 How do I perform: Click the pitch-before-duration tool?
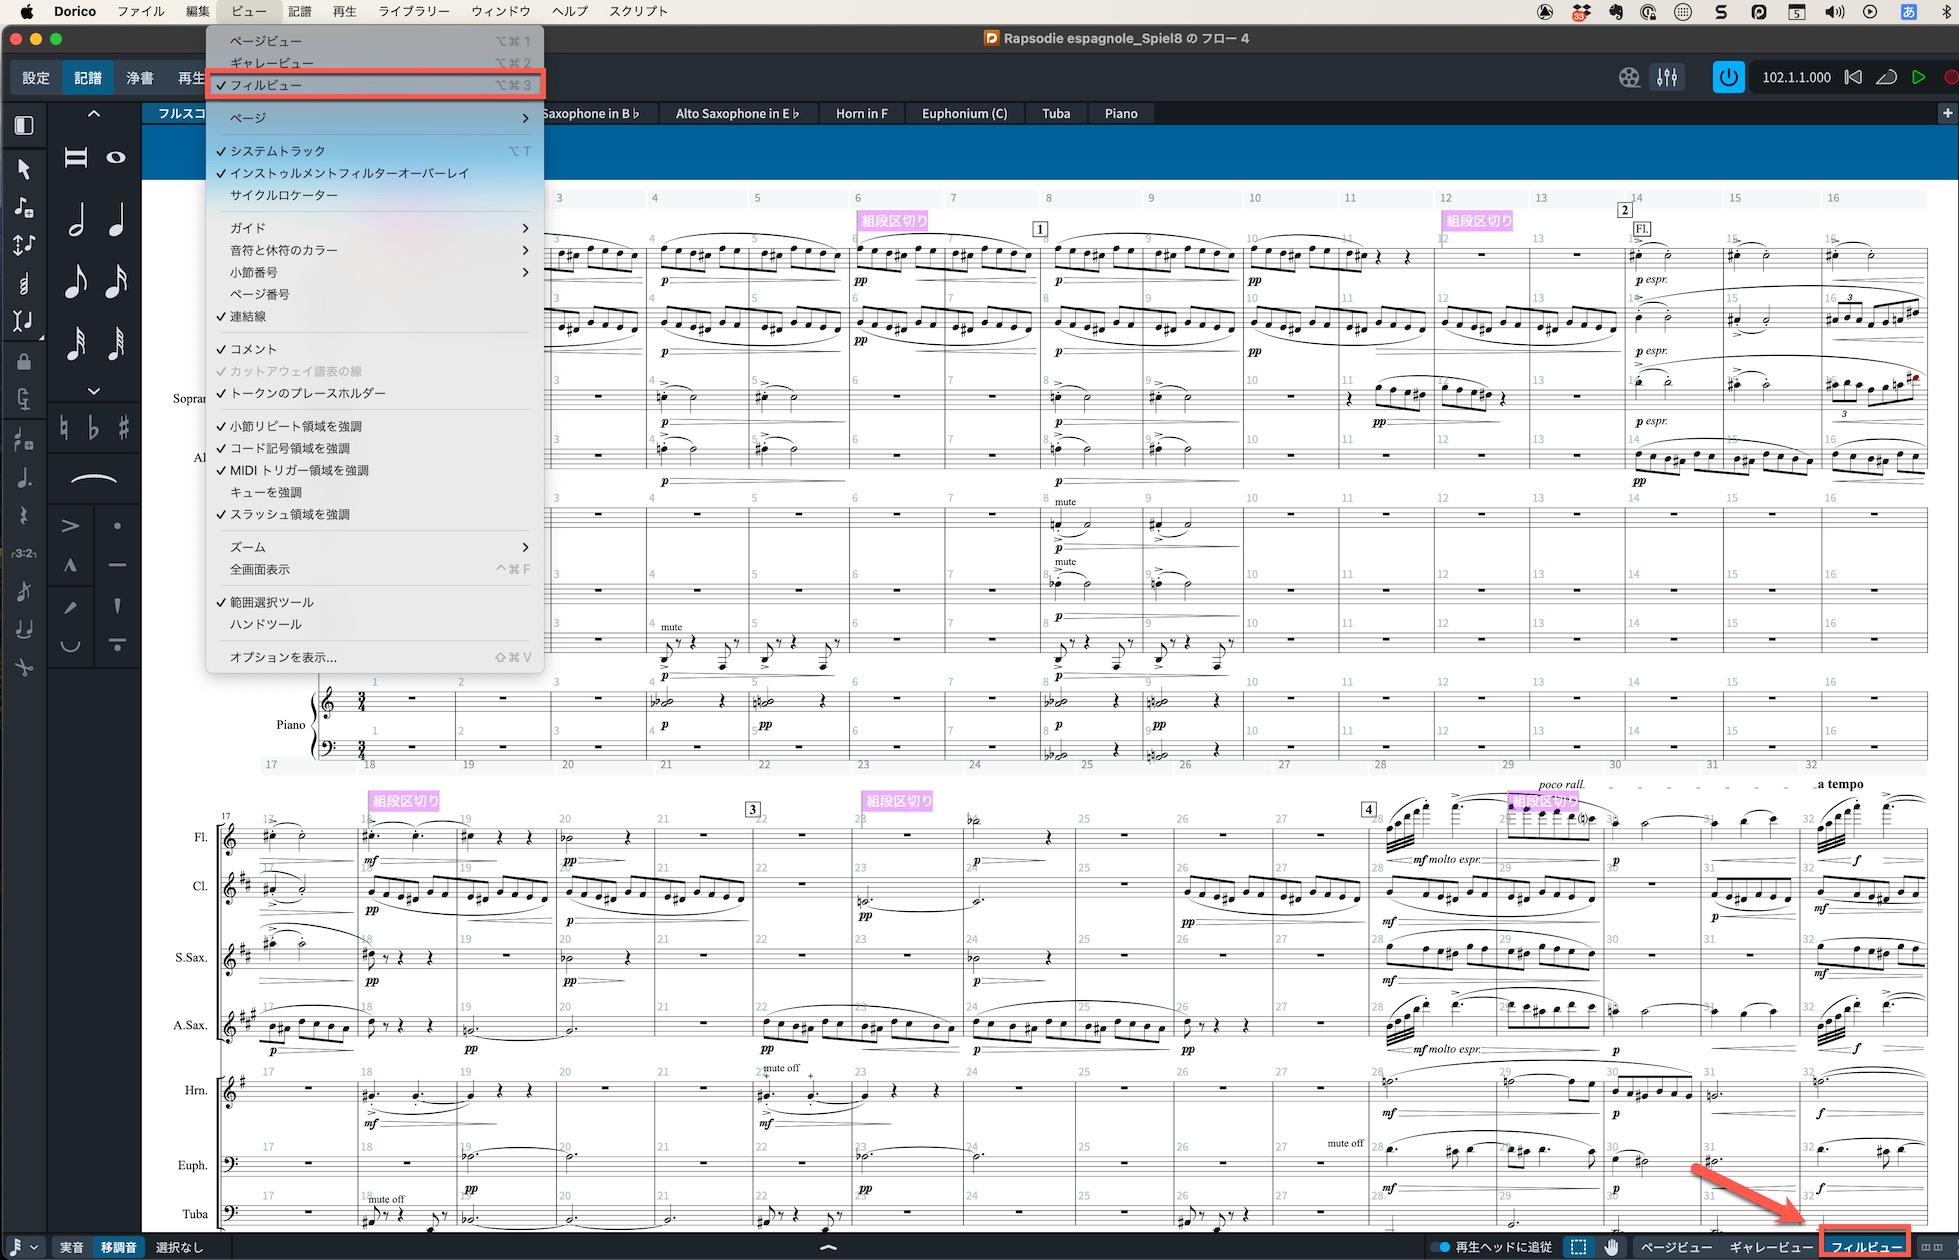pos(24,244)
